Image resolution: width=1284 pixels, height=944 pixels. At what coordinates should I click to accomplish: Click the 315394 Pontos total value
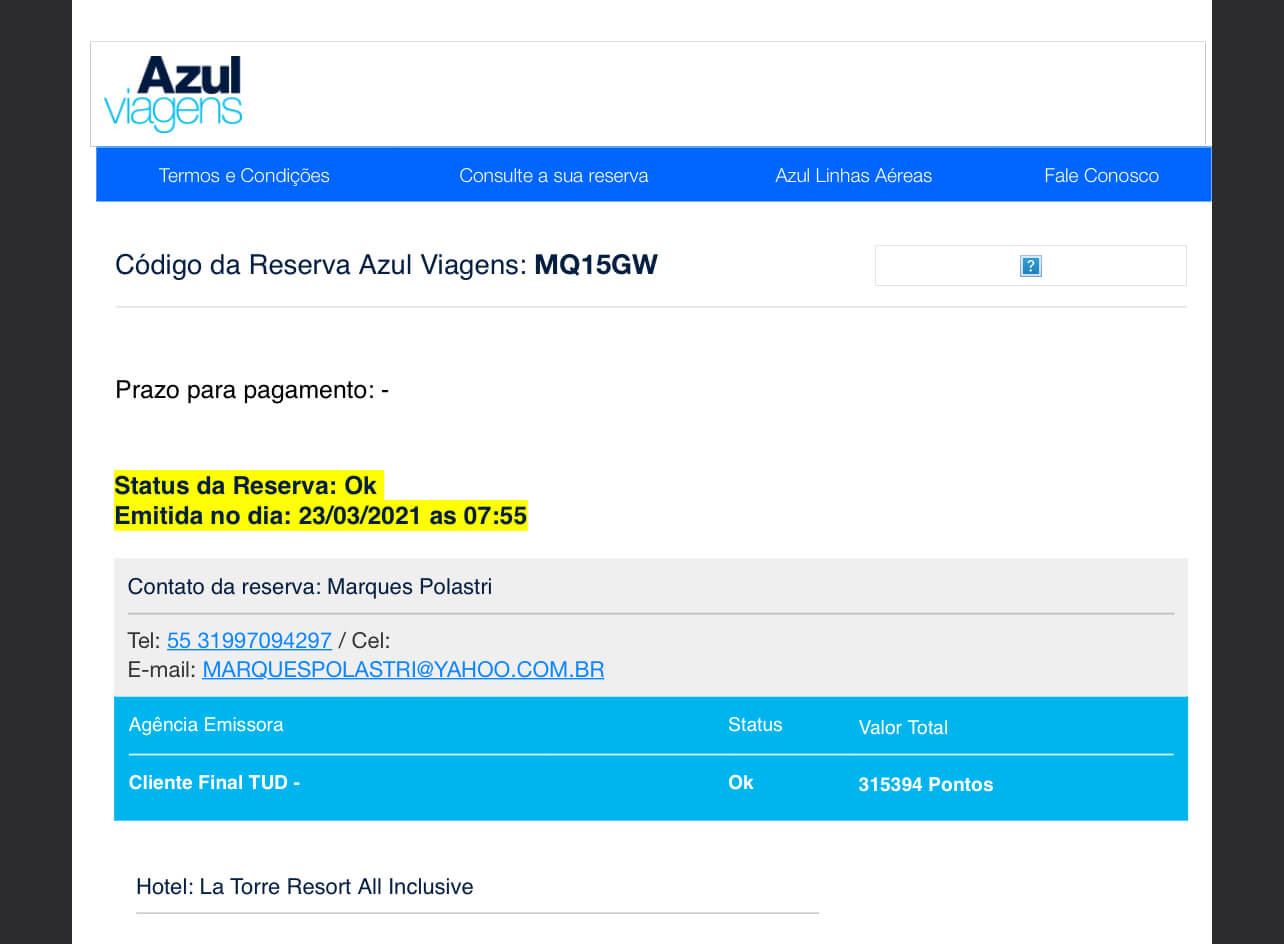(925, 785)
